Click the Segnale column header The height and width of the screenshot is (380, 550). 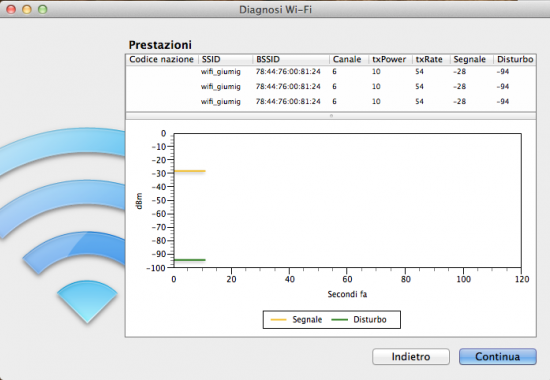tap(472, 59)
